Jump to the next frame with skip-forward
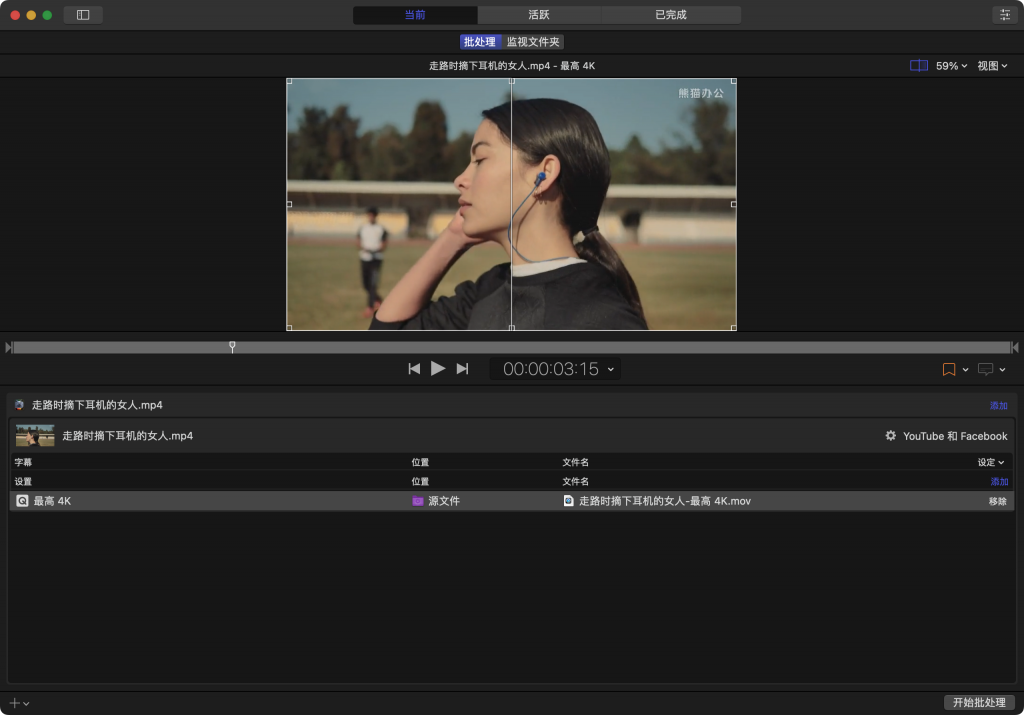 tap(462, 368)
